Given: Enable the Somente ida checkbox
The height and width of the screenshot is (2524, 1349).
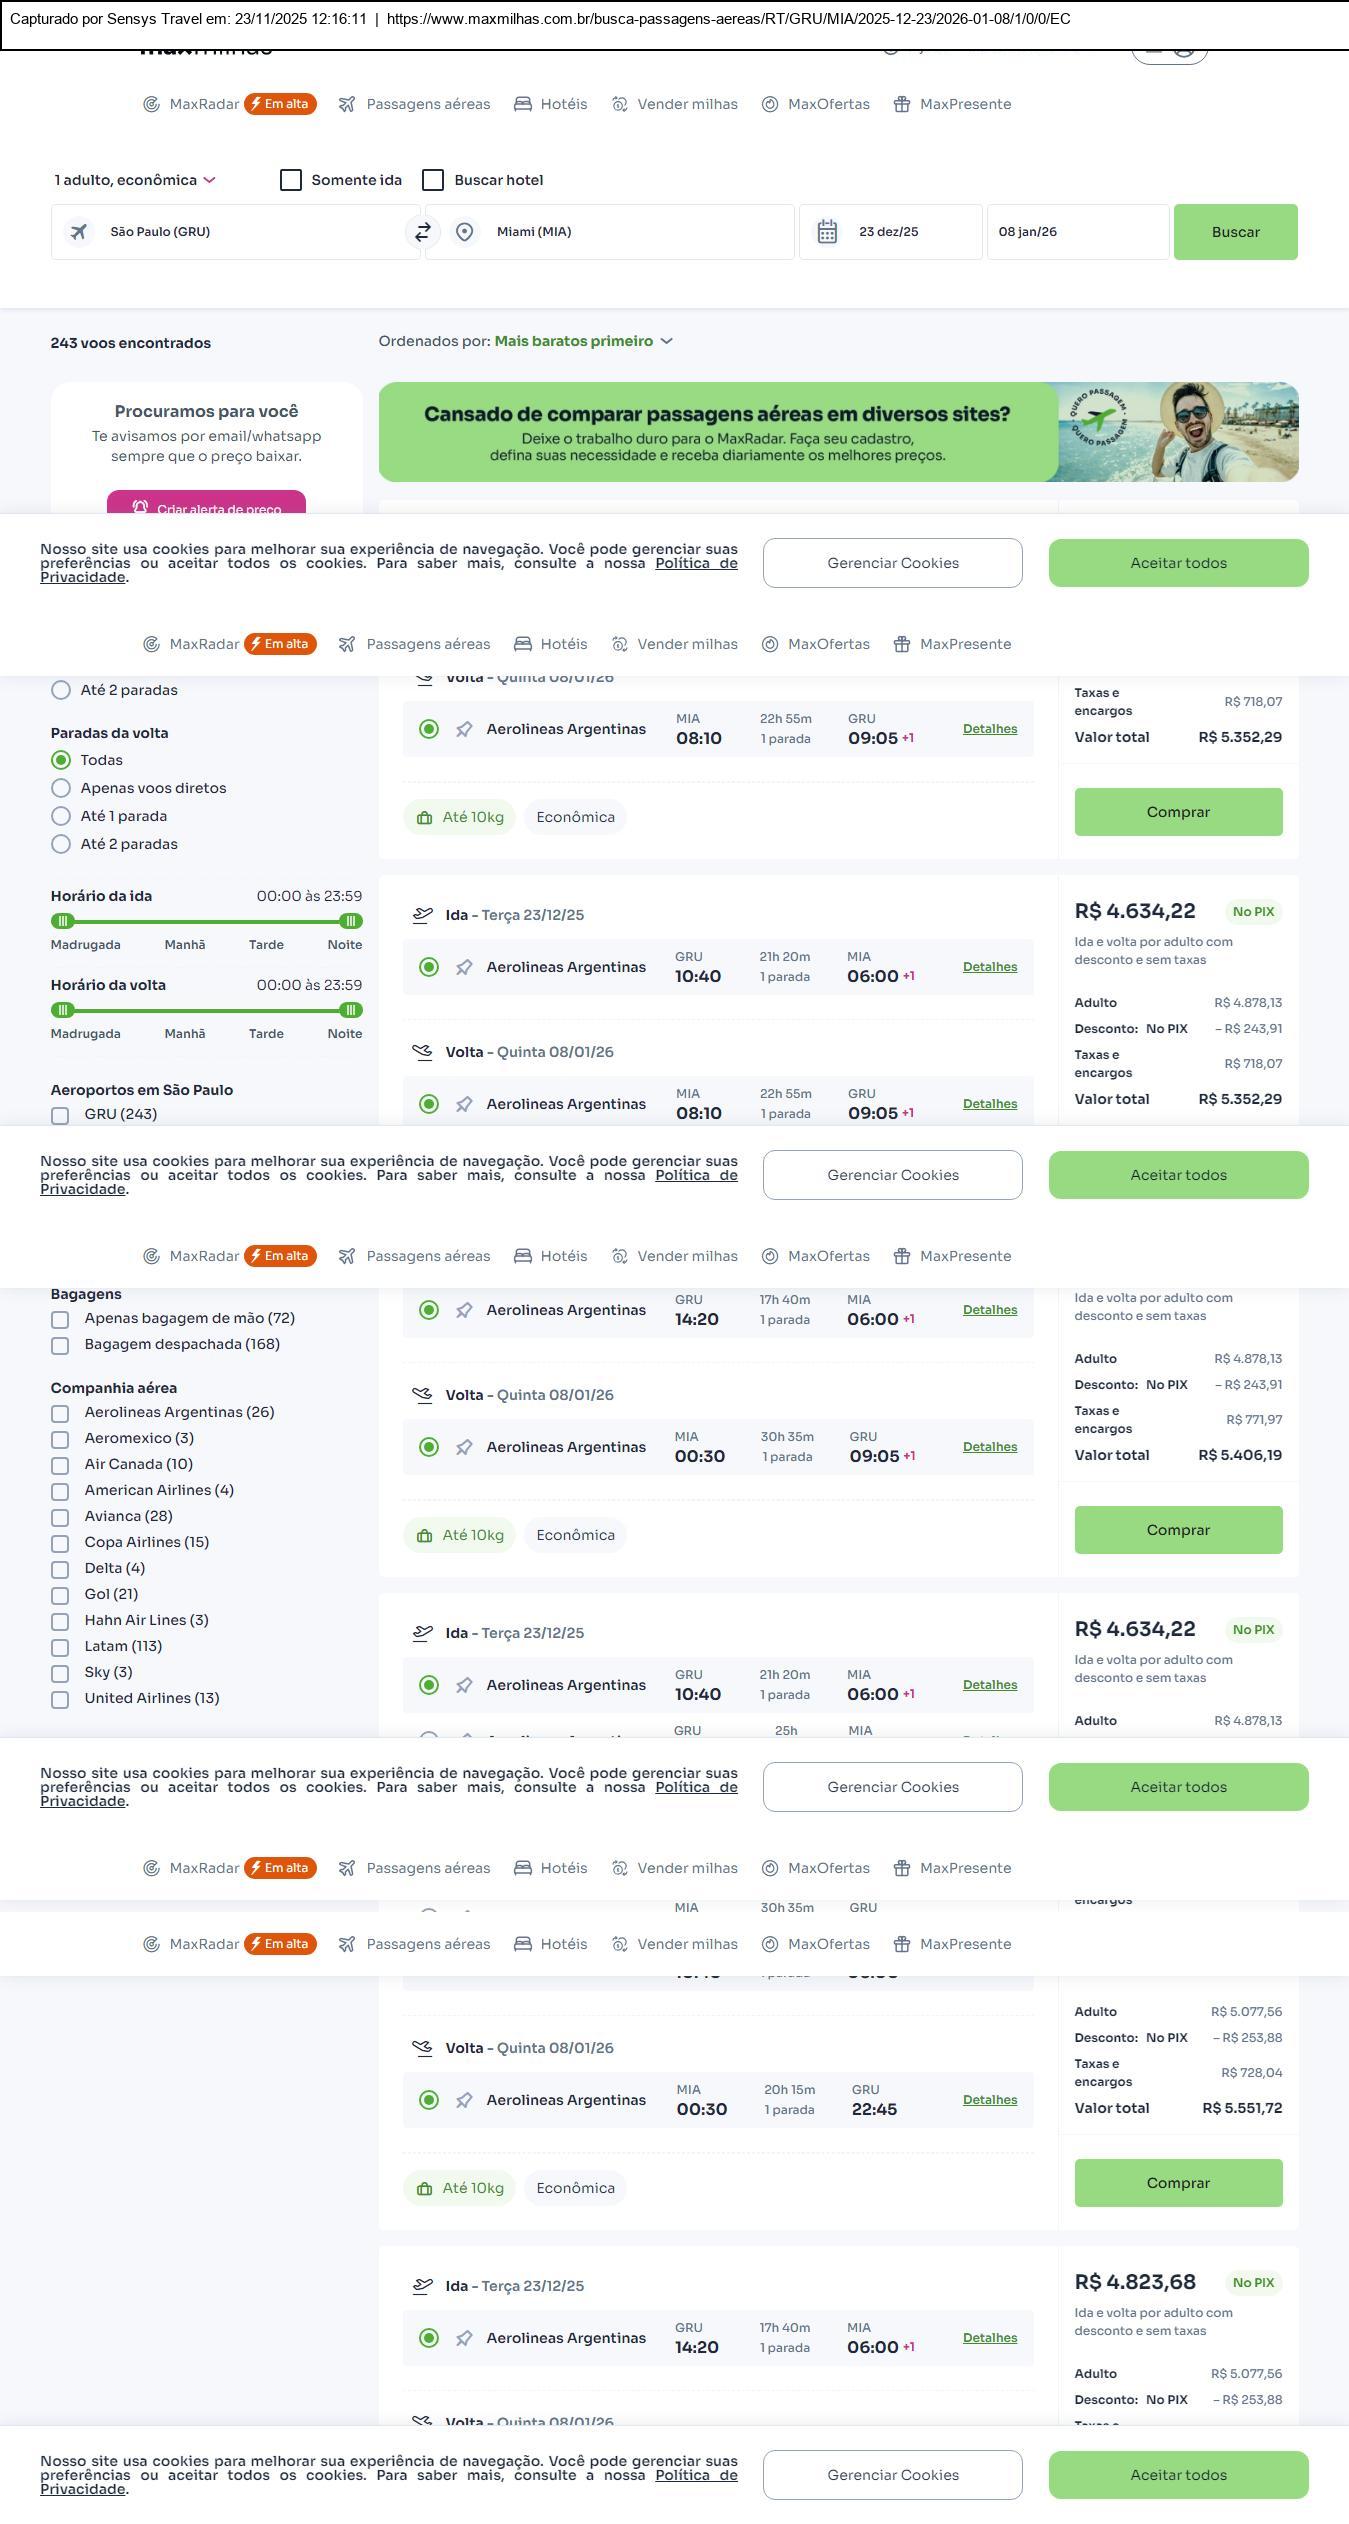Looking at the screenshot, I should tap(291, 180).
